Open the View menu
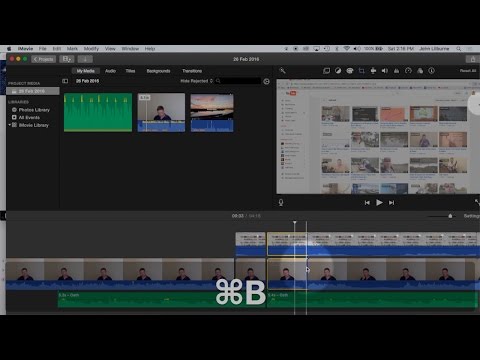Screen dimensions: 480x360 pos(110,49)
